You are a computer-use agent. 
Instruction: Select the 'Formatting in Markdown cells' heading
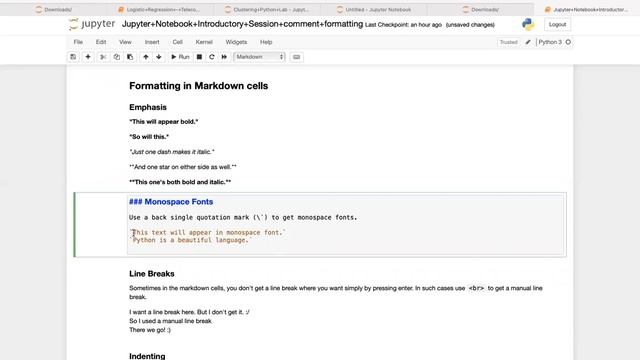coord(199,86)
